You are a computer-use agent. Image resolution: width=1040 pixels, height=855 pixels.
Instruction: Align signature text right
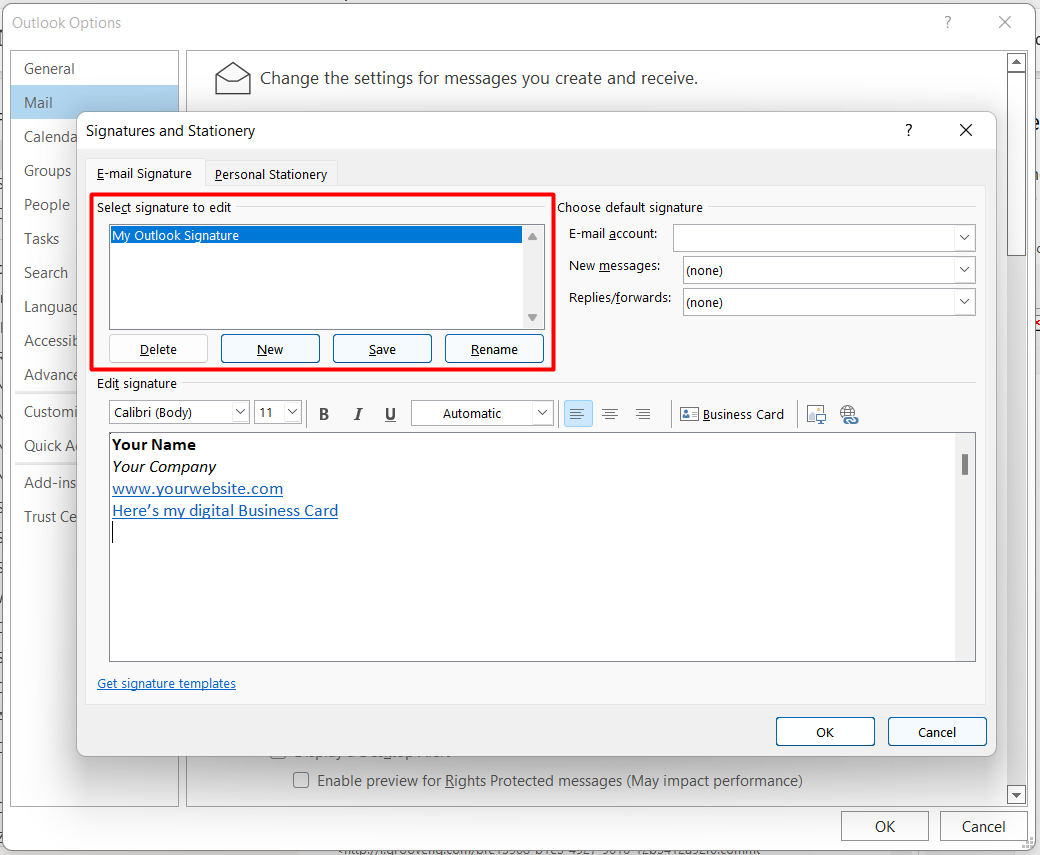[643, 414]
